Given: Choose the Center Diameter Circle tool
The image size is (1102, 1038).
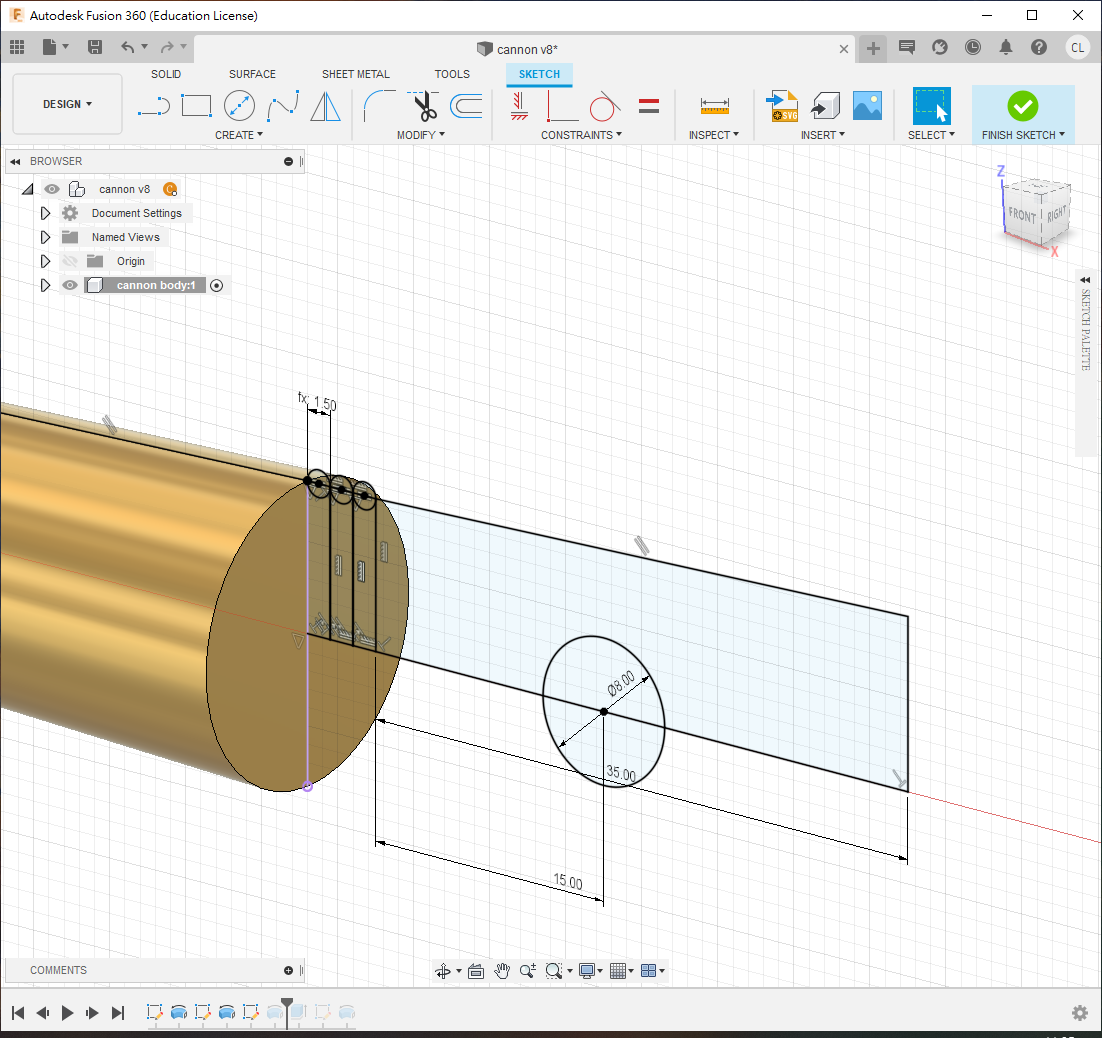Looking at the screenshot, I should 239,105.
